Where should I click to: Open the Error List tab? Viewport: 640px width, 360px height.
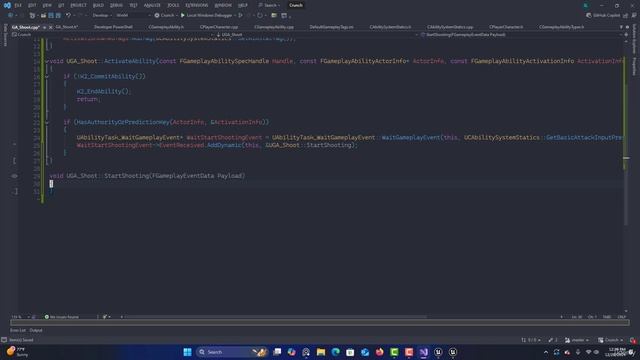pyautogui.click(x=18, y=330)
